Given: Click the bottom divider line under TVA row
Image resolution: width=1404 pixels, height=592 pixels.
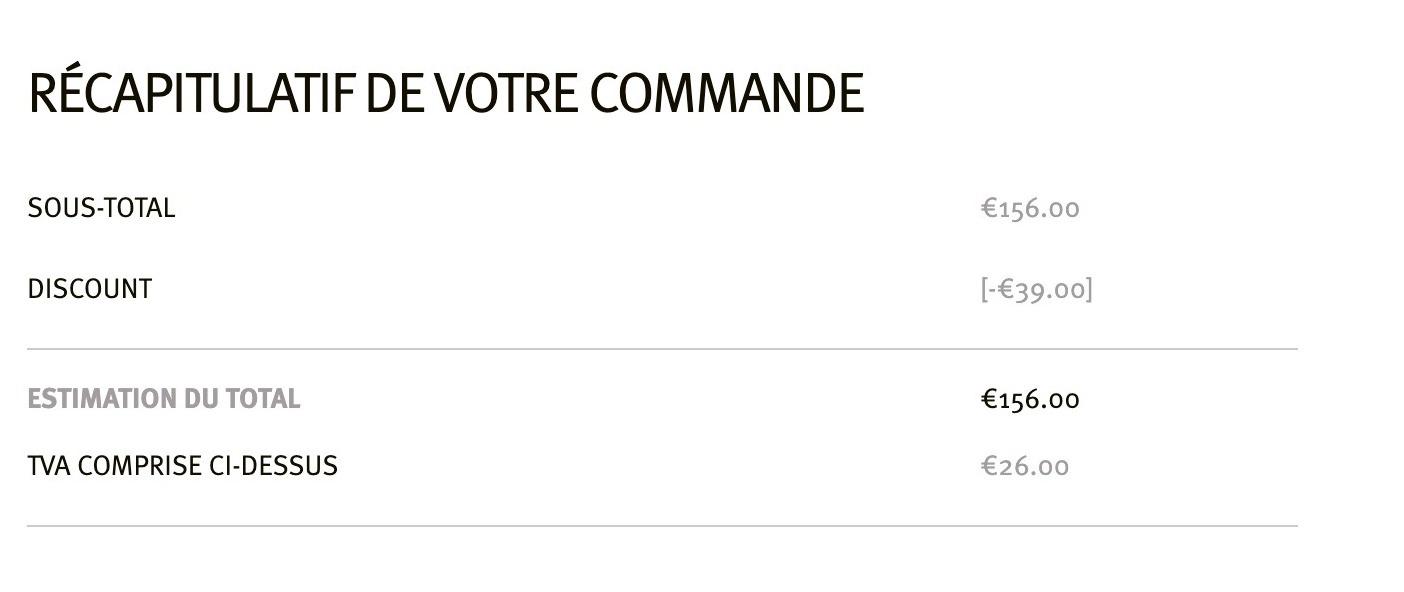Looking at the screenshot, I should pyautogui.click(x=662, y=526).
